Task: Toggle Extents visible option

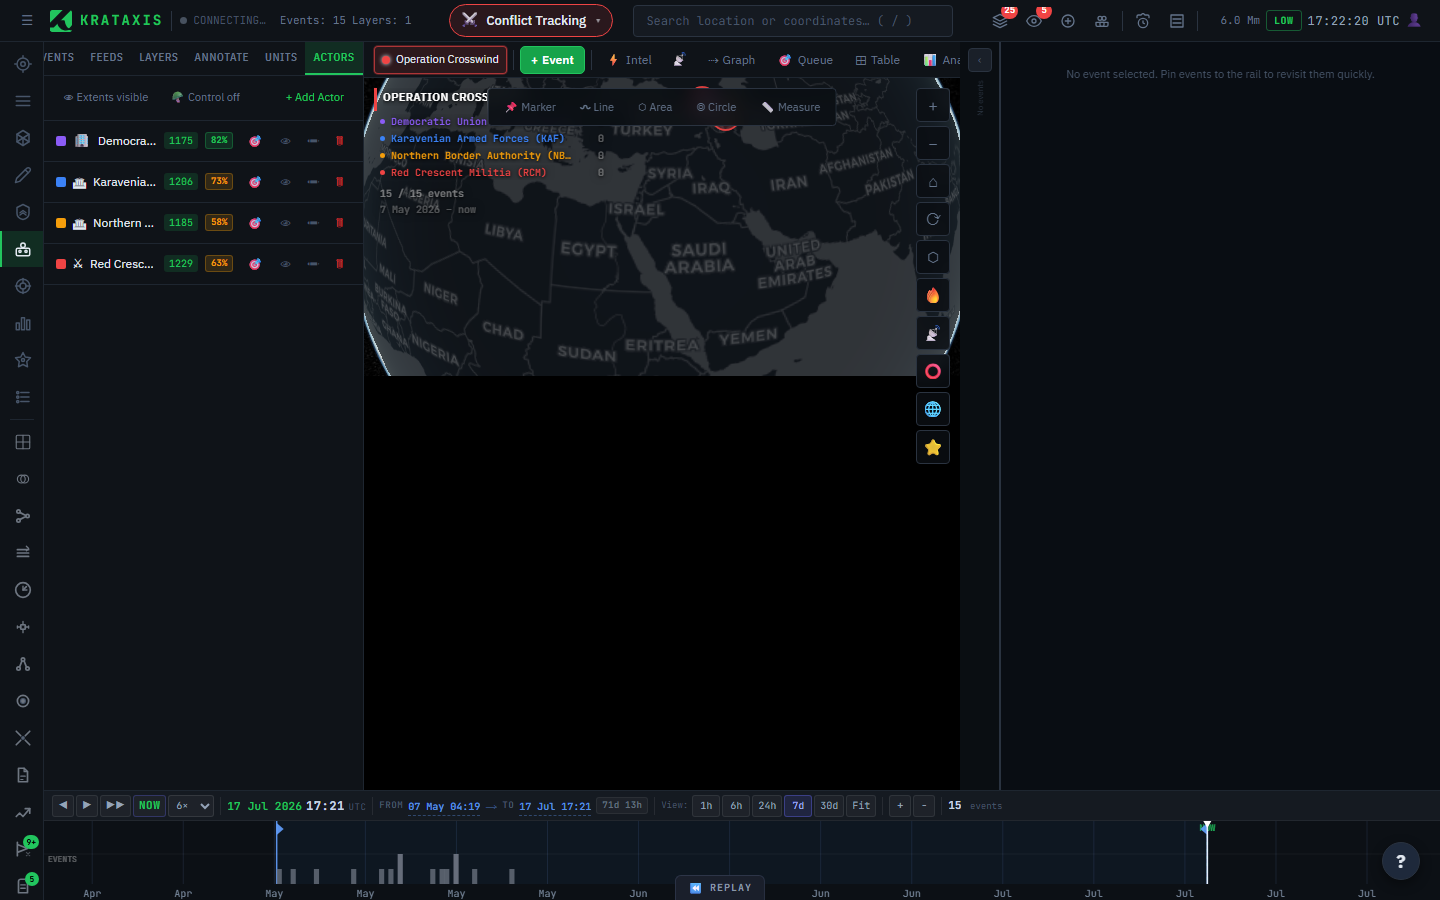Action: tap(106, 97)
